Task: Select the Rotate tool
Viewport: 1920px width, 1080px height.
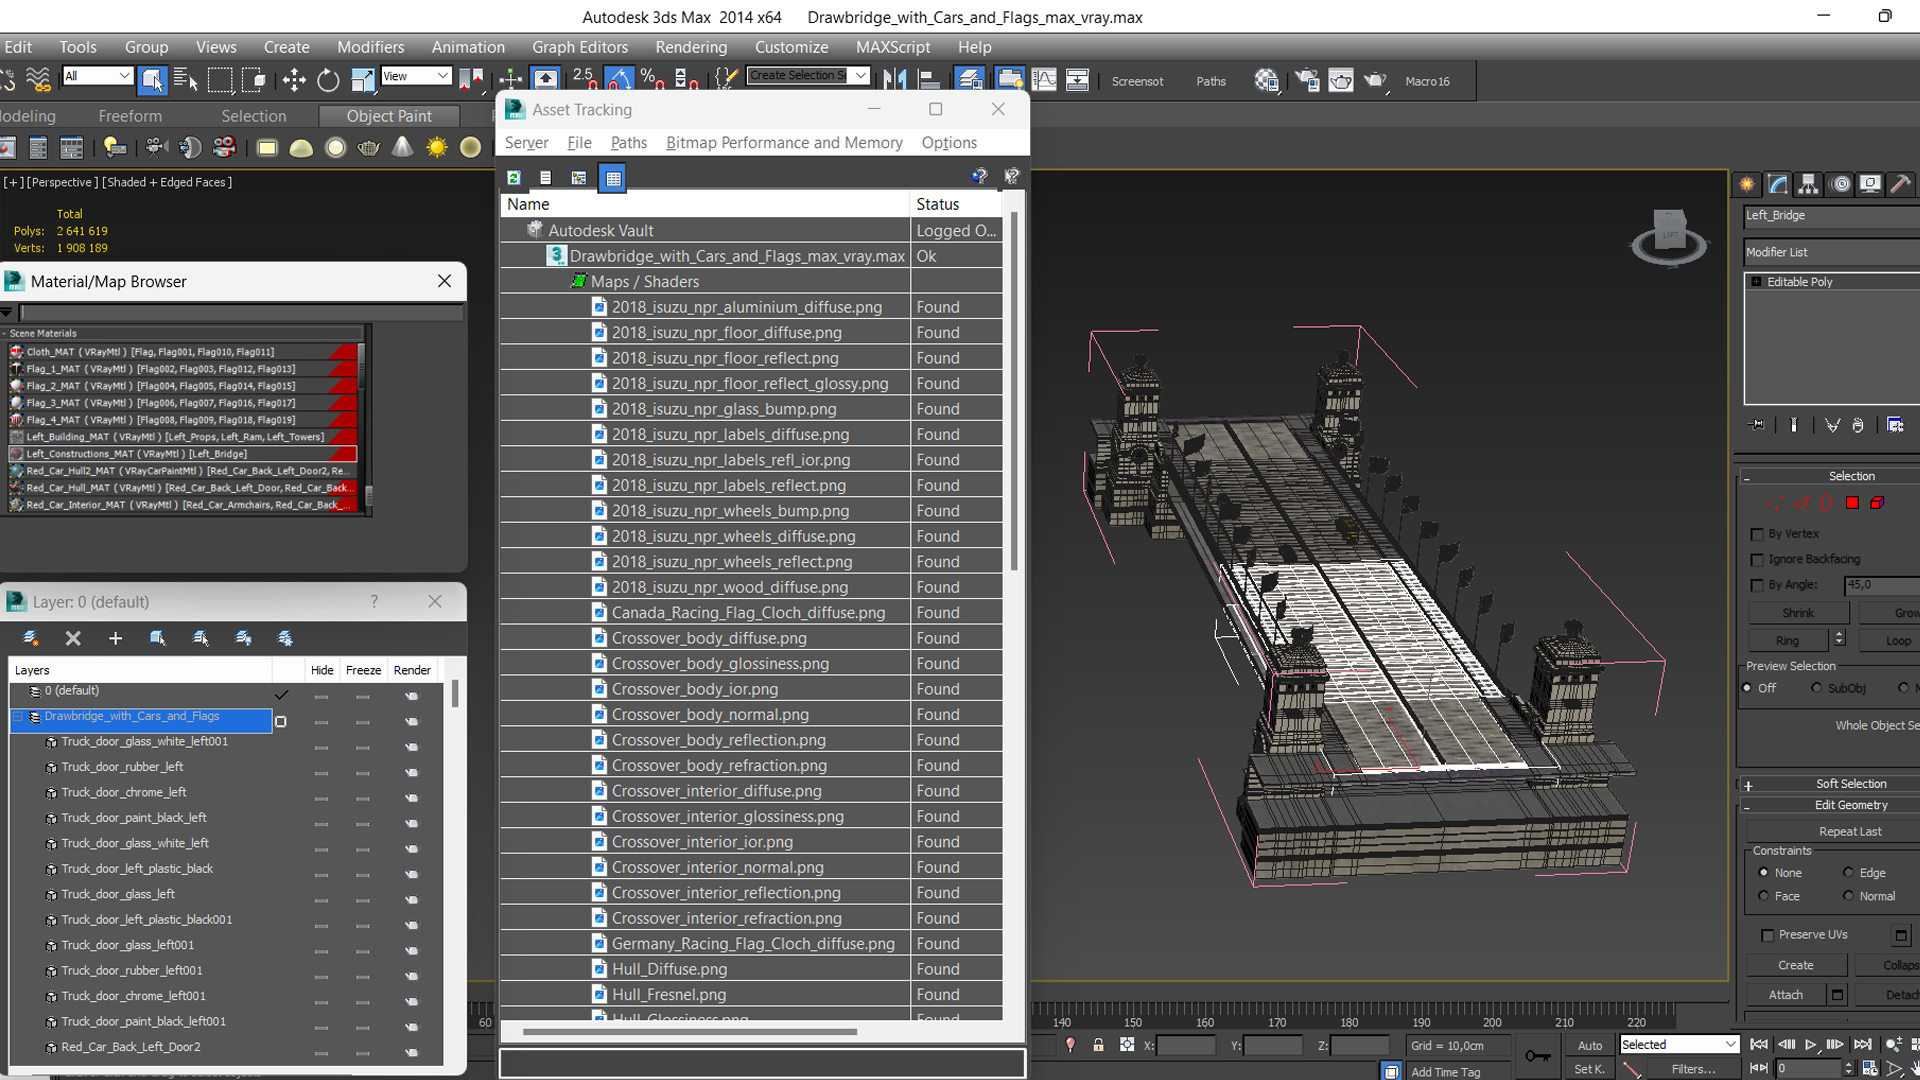Action: click(x=328, y=80)
